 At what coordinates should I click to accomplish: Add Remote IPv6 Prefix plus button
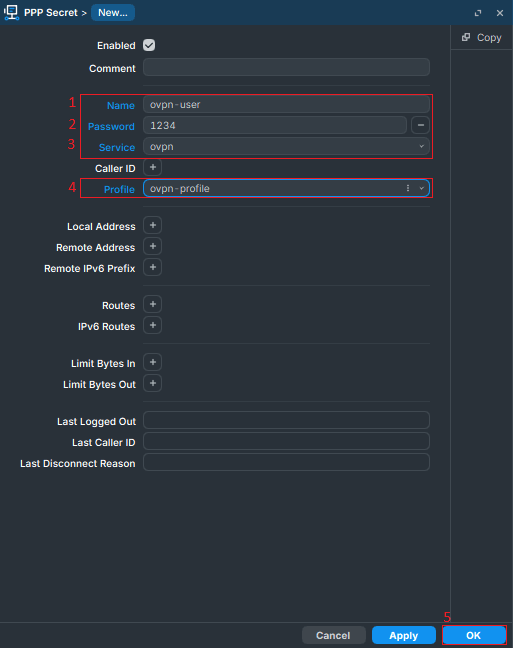pos(153,267)
